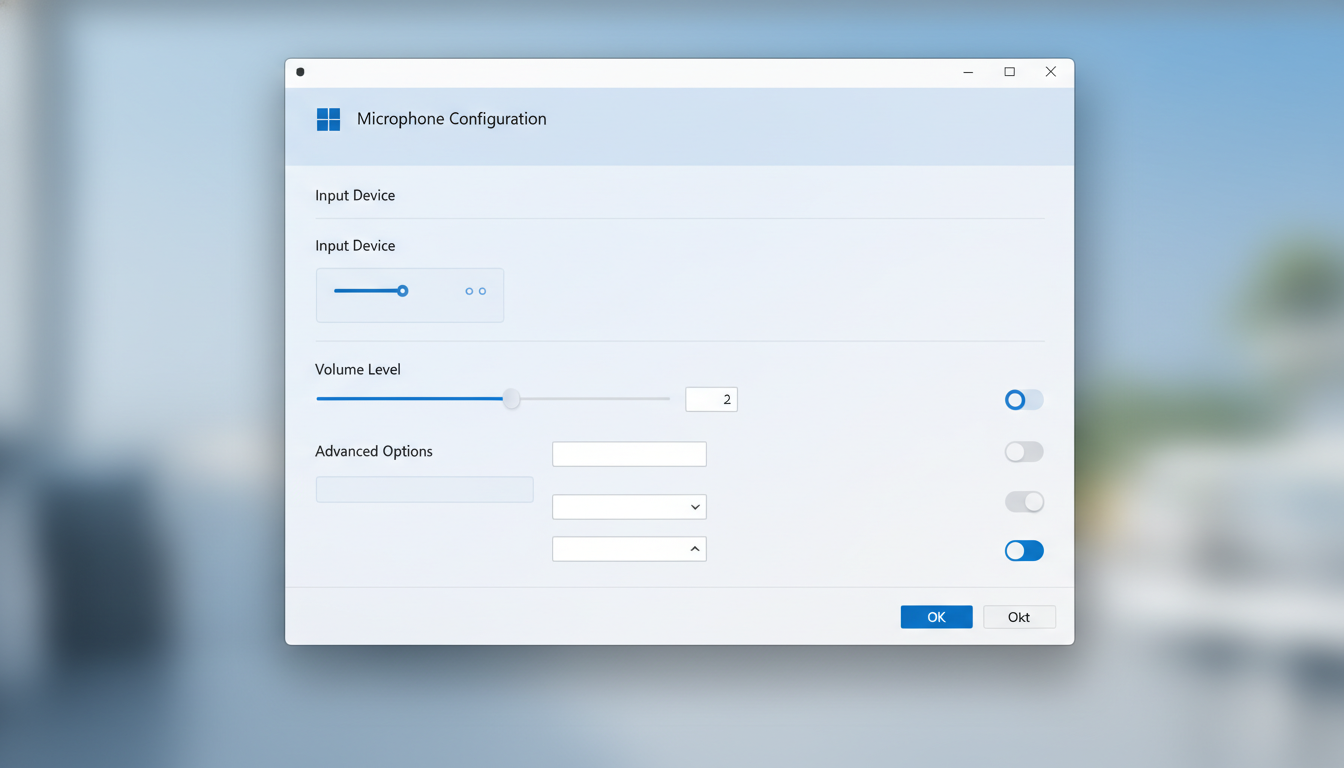
Task: Click the empty text field next to Advanced Options
Action: [x=628, y=453]
